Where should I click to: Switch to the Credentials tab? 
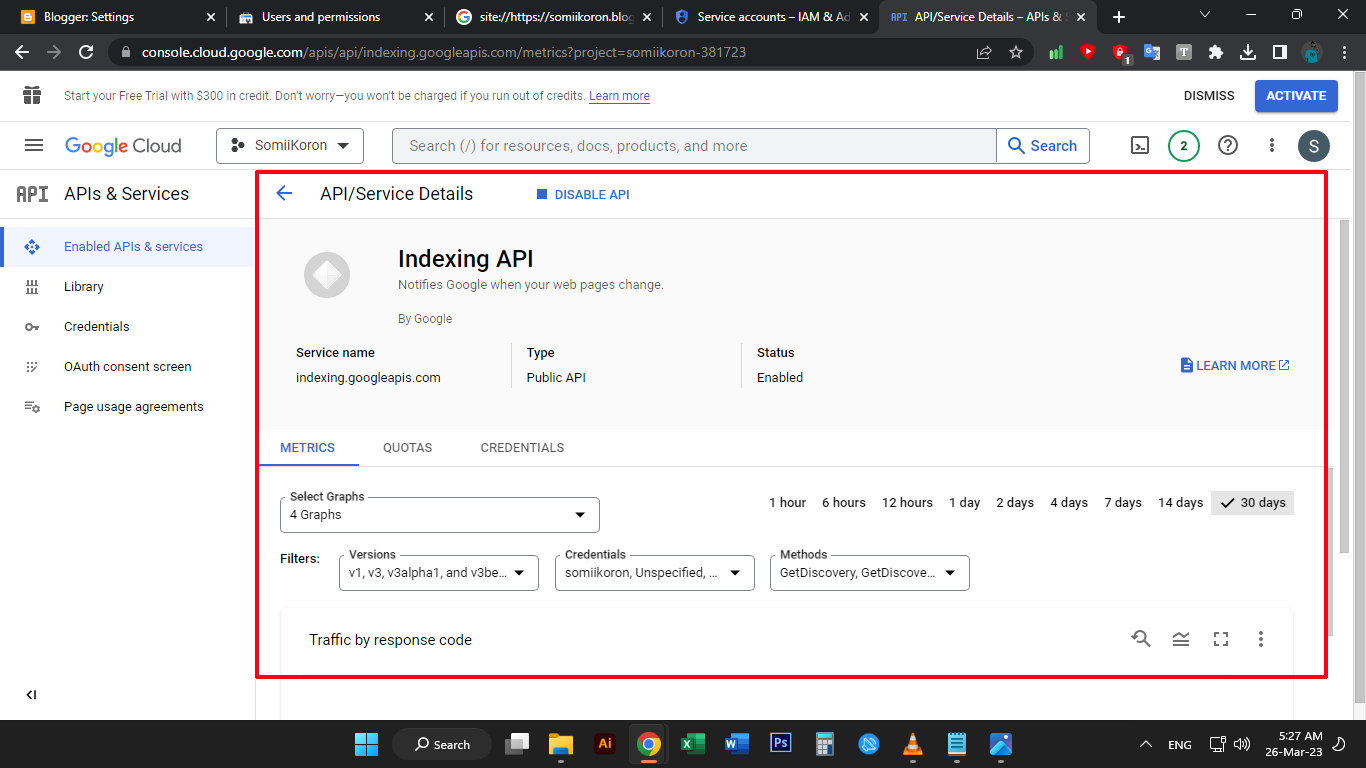(522, 448)
